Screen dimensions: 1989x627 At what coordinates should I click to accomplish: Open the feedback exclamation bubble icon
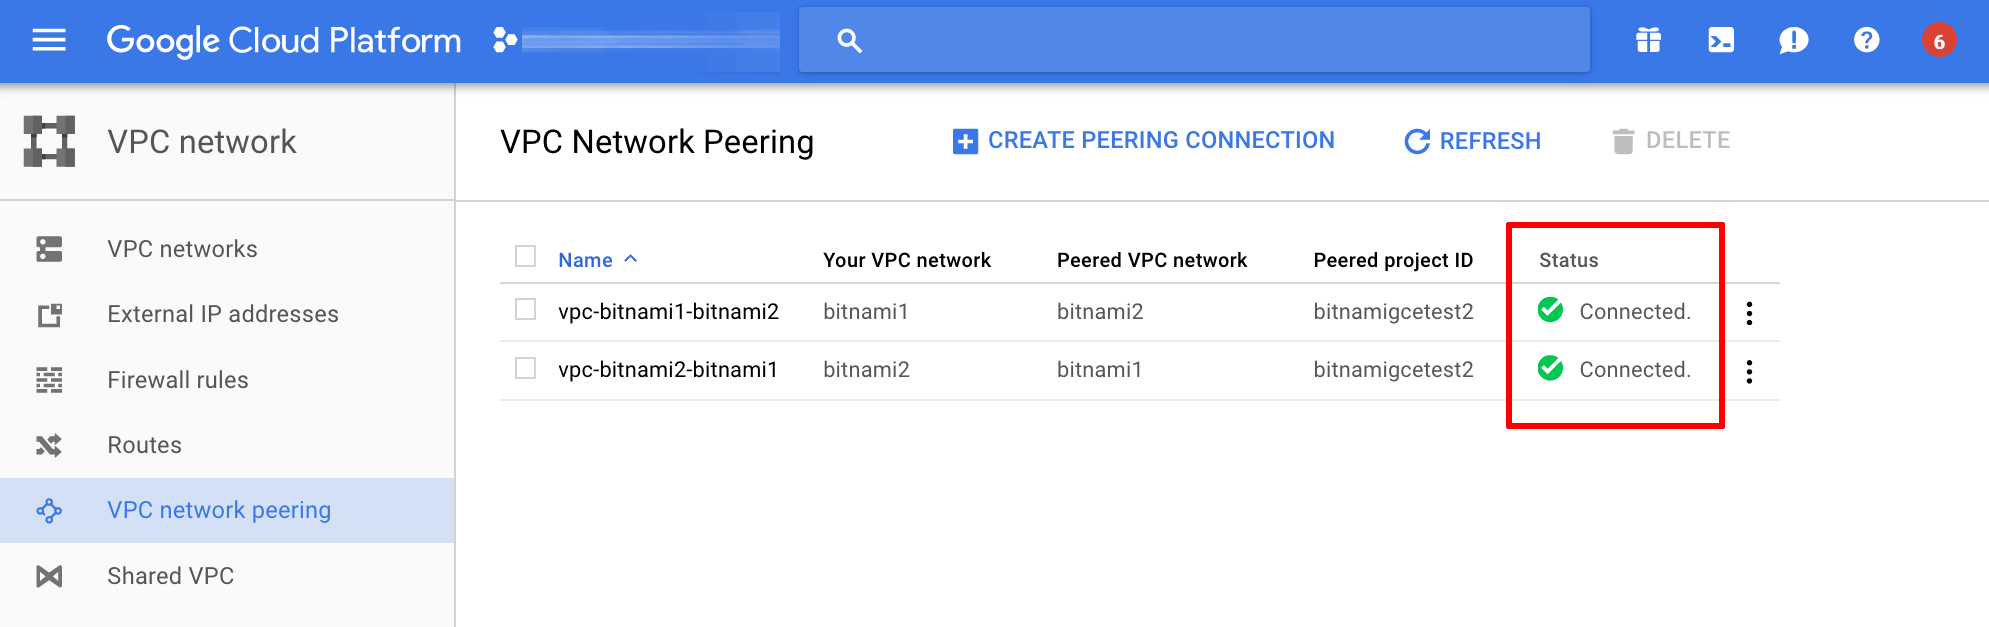[x=1793, y=41]
